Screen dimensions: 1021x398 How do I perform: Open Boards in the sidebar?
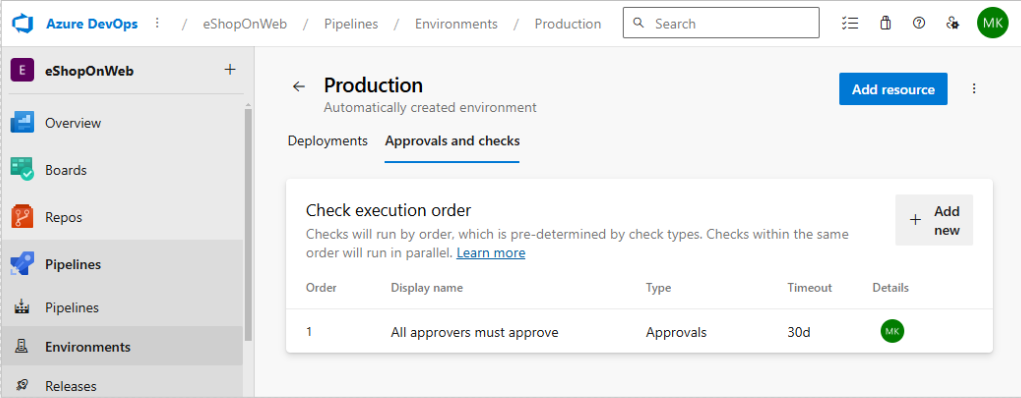[122, 170]
